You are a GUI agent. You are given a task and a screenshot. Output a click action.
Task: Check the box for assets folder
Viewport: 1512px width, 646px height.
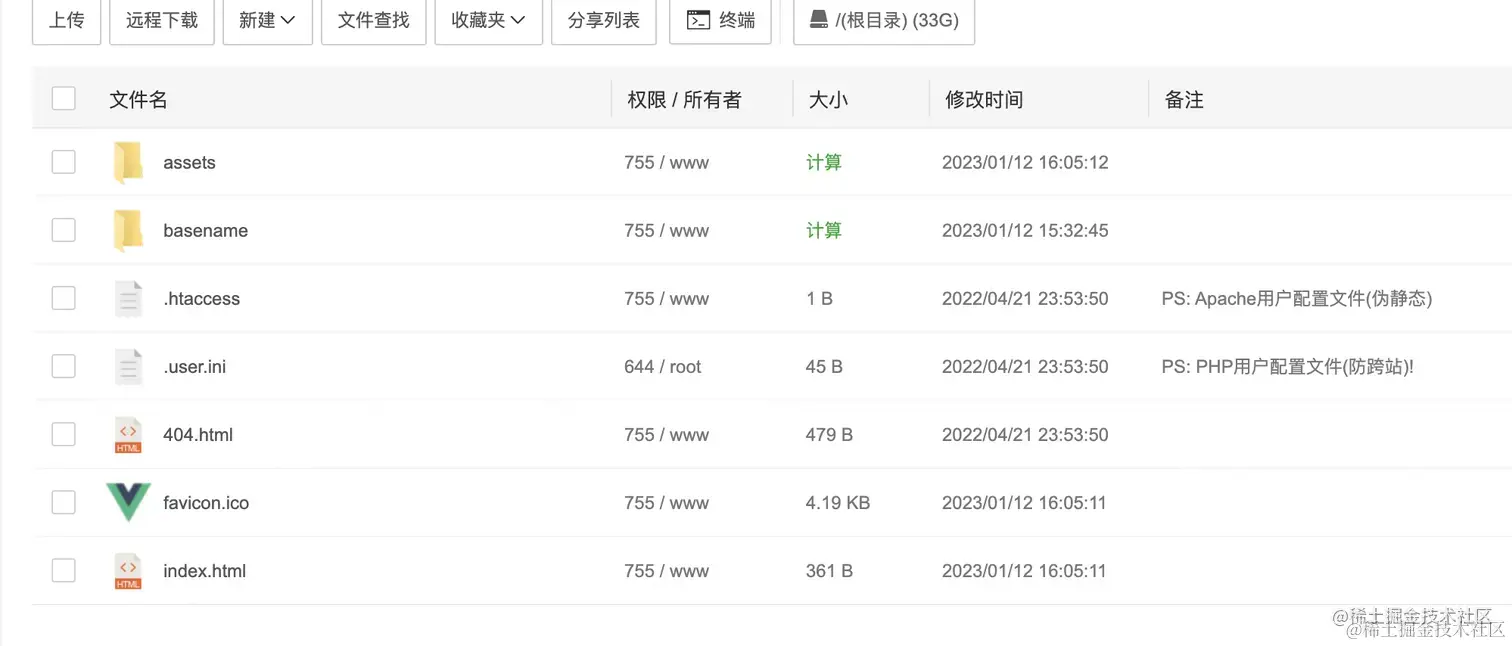(64, 162)
